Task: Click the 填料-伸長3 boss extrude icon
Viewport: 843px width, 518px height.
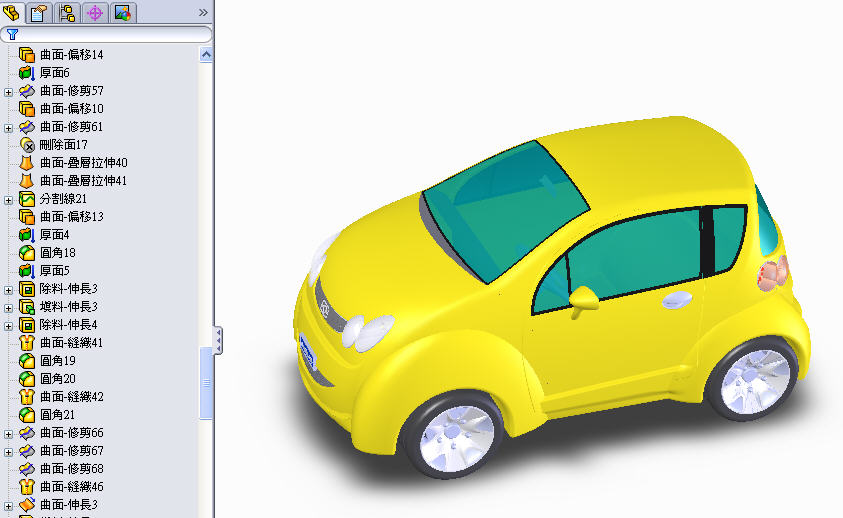Action: [x=27, y=307]
